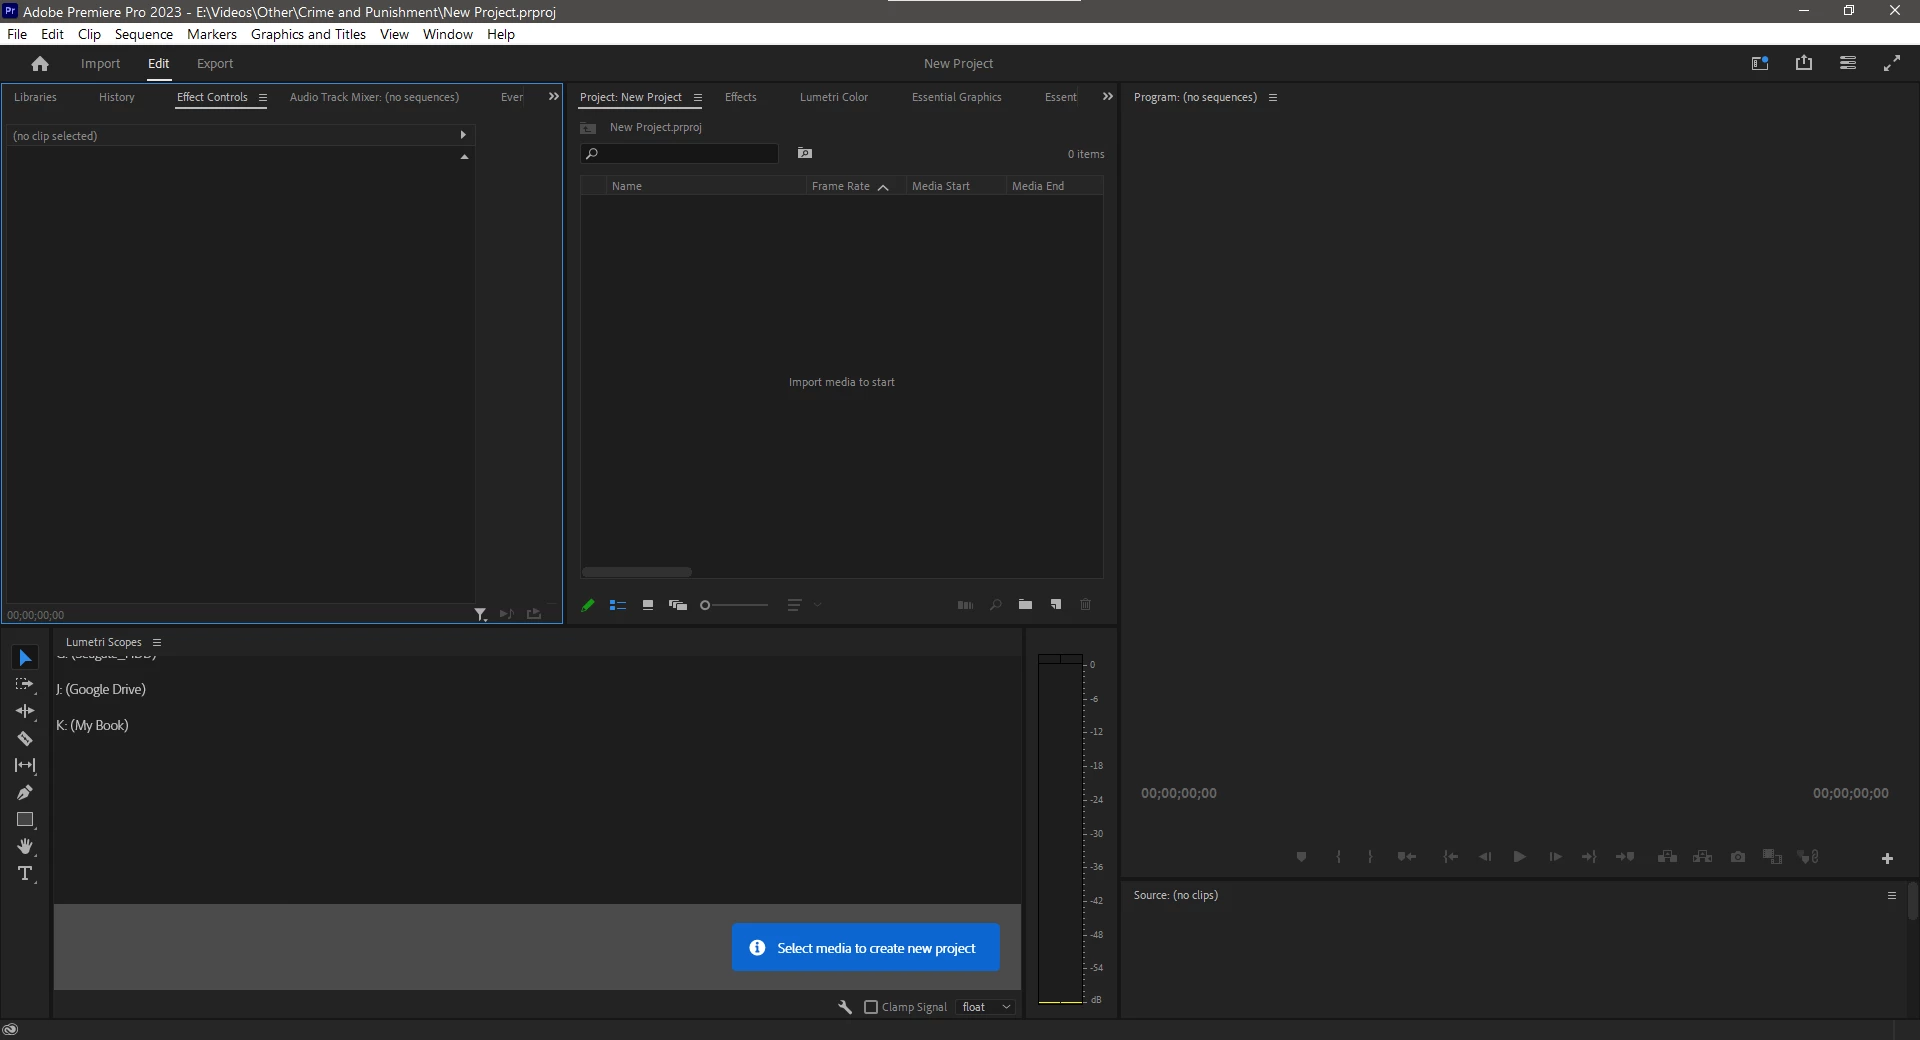Click Automate to Sequence icon
The width and height of the screenshot is (1920, 1040).
click(965, 605)
